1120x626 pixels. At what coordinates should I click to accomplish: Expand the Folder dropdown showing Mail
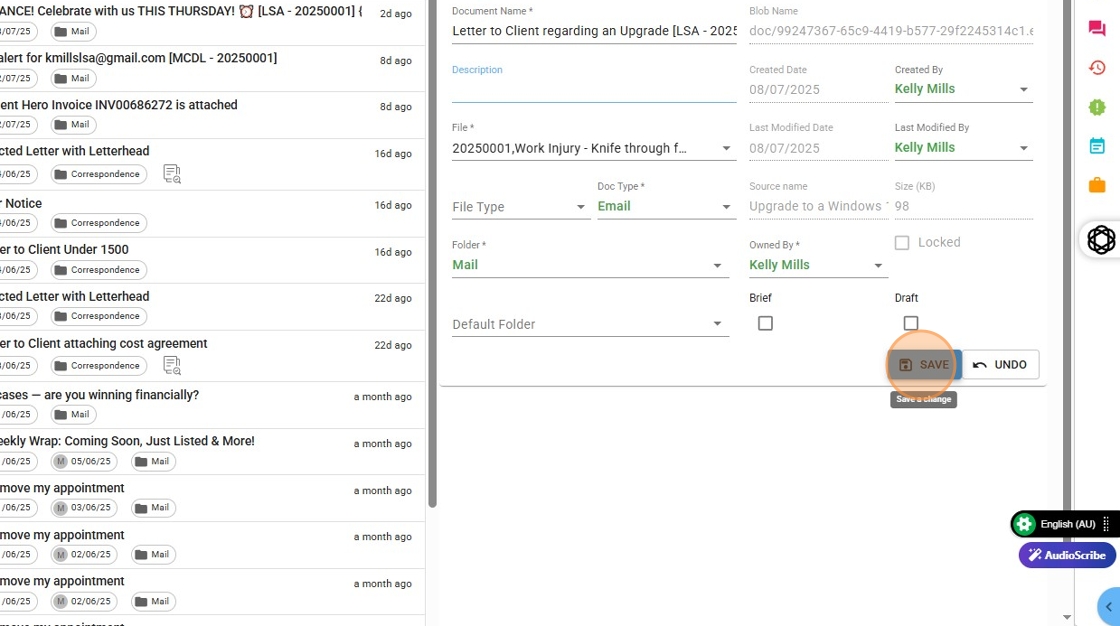(x=589, y=265)
